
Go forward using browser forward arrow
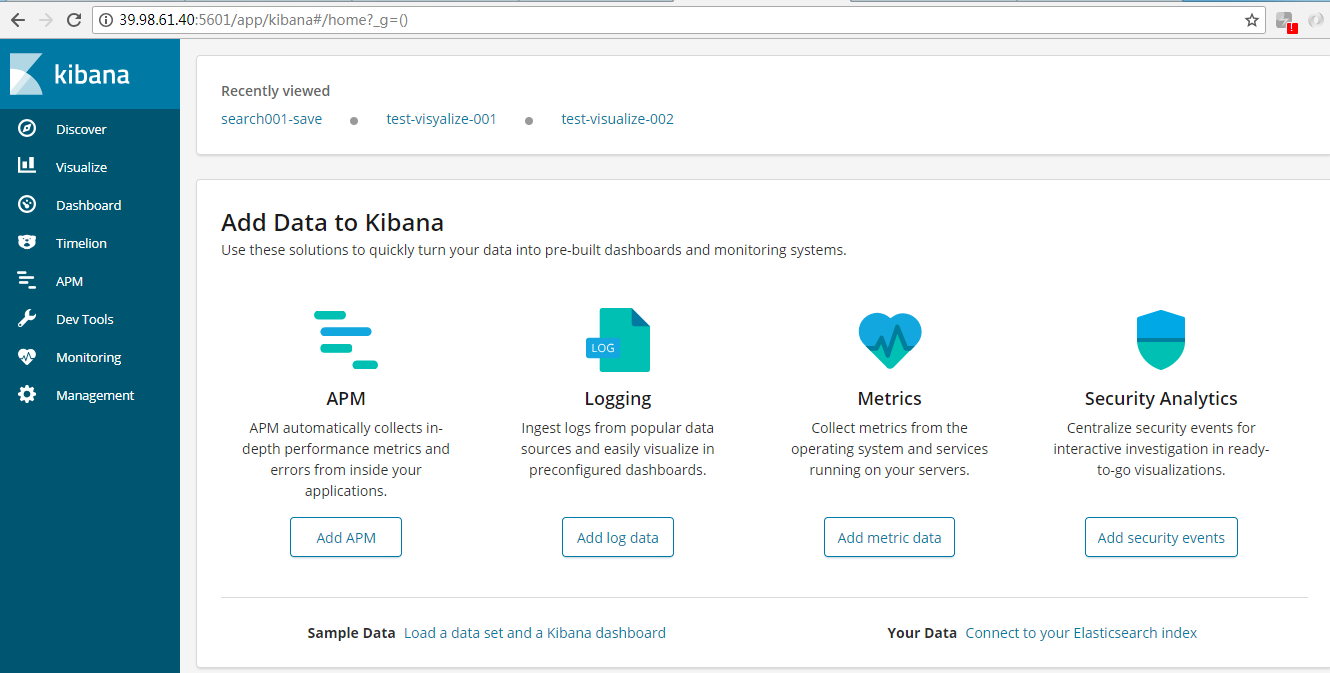click(46, 20)
